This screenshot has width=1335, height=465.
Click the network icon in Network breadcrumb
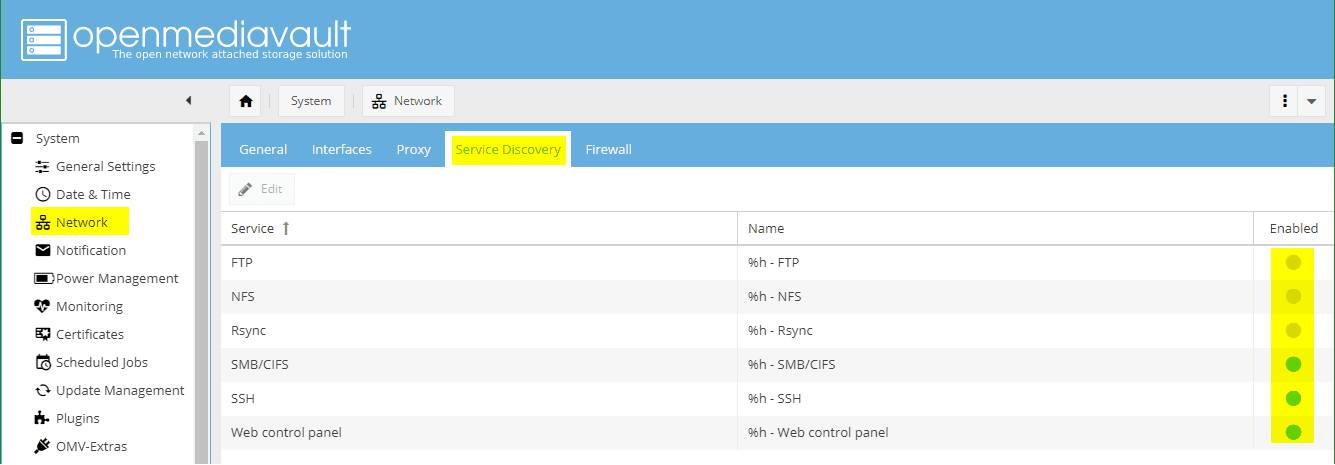point(378,101)
